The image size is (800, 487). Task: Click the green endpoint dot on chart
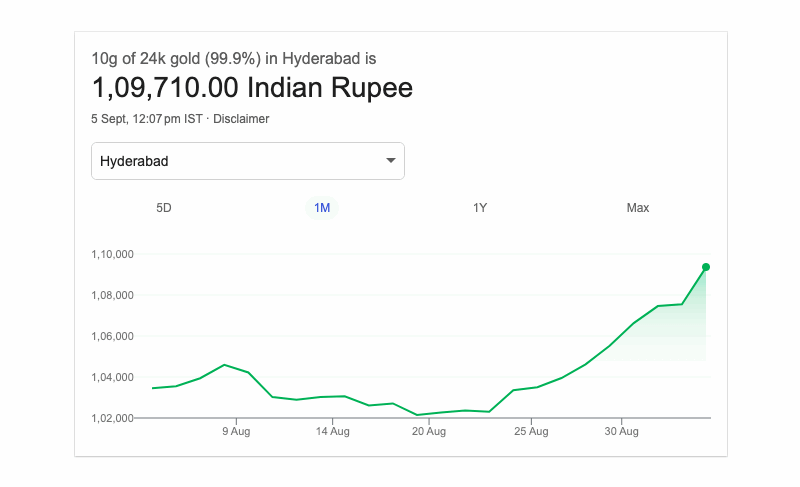pos(706,267)
